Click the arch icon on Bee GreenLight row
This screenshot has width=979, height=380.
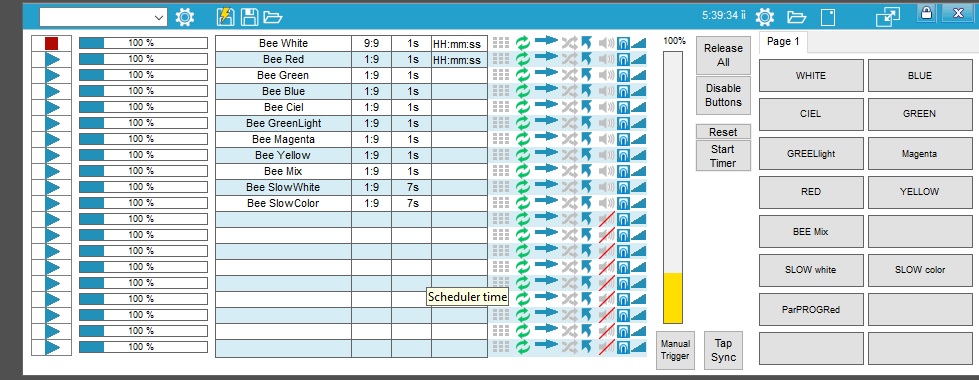[622, 124]
